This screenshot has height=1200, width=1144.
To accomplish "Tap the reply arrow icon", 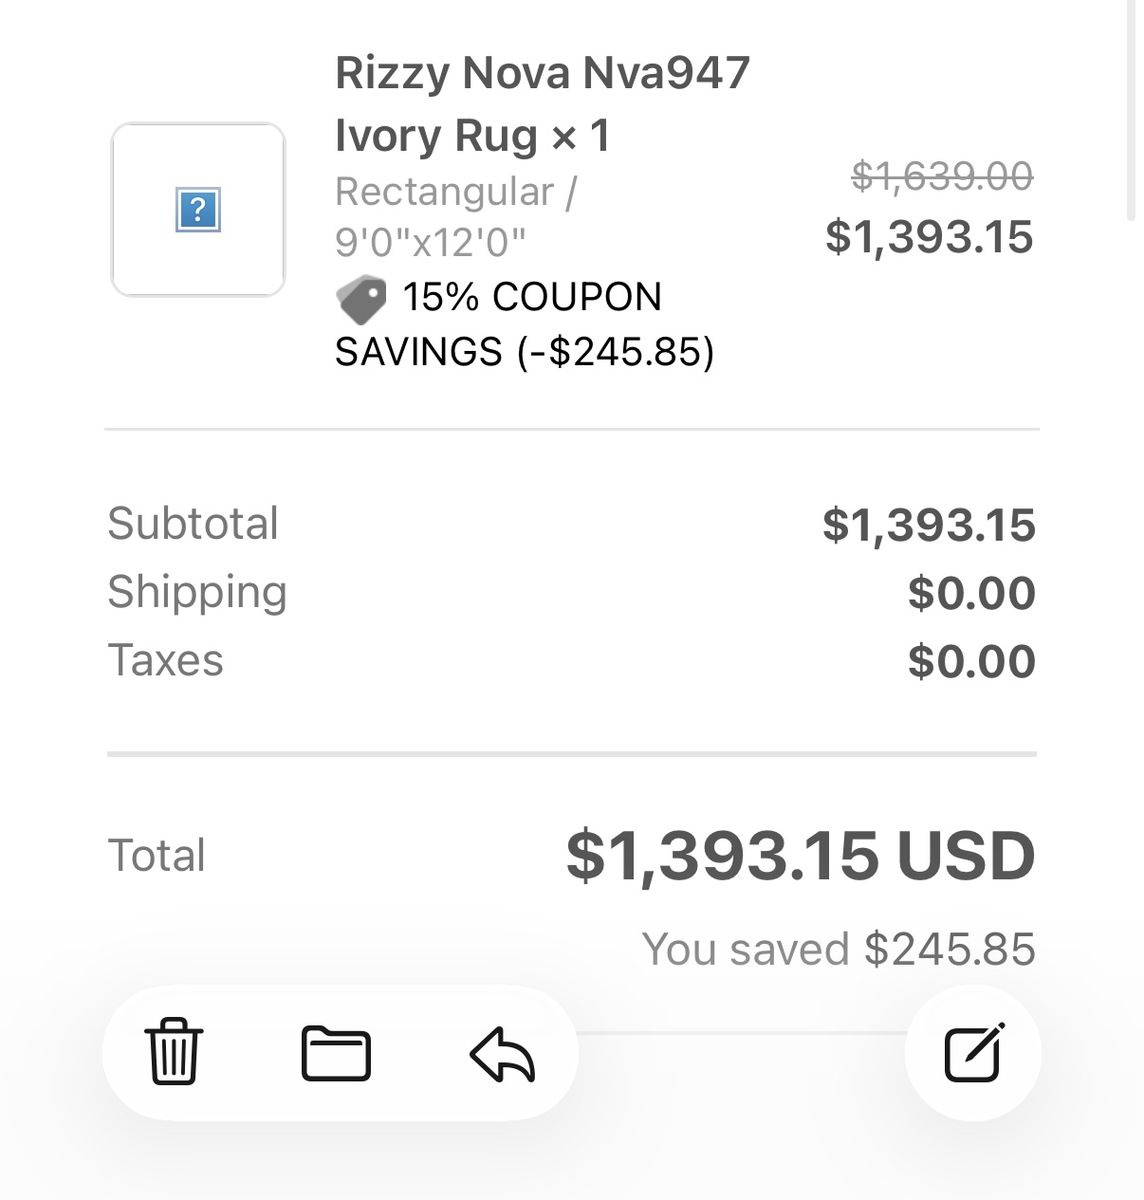I will (x=502, y=1054).
